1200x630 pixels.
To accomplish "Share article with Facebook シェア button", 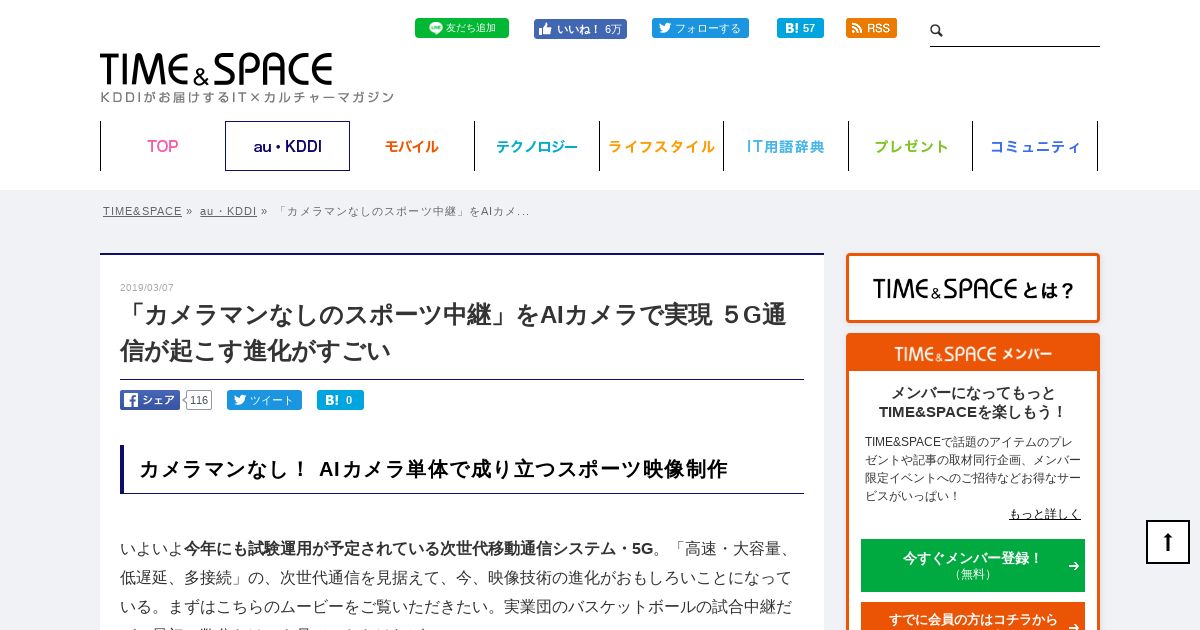I will 150,400.
